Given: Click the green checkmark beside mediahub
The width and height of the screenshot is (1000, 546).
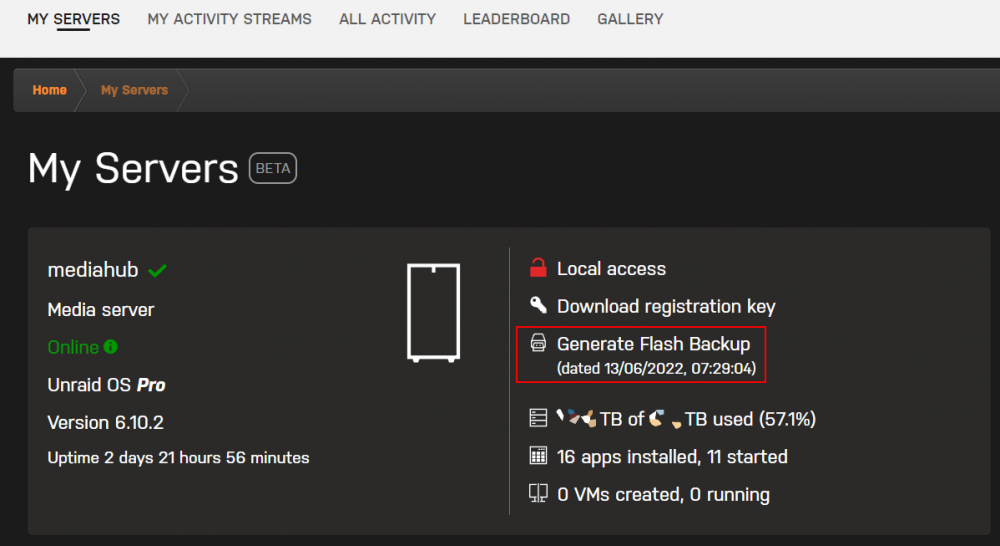Looking at the screenshot, I should 157,270.
